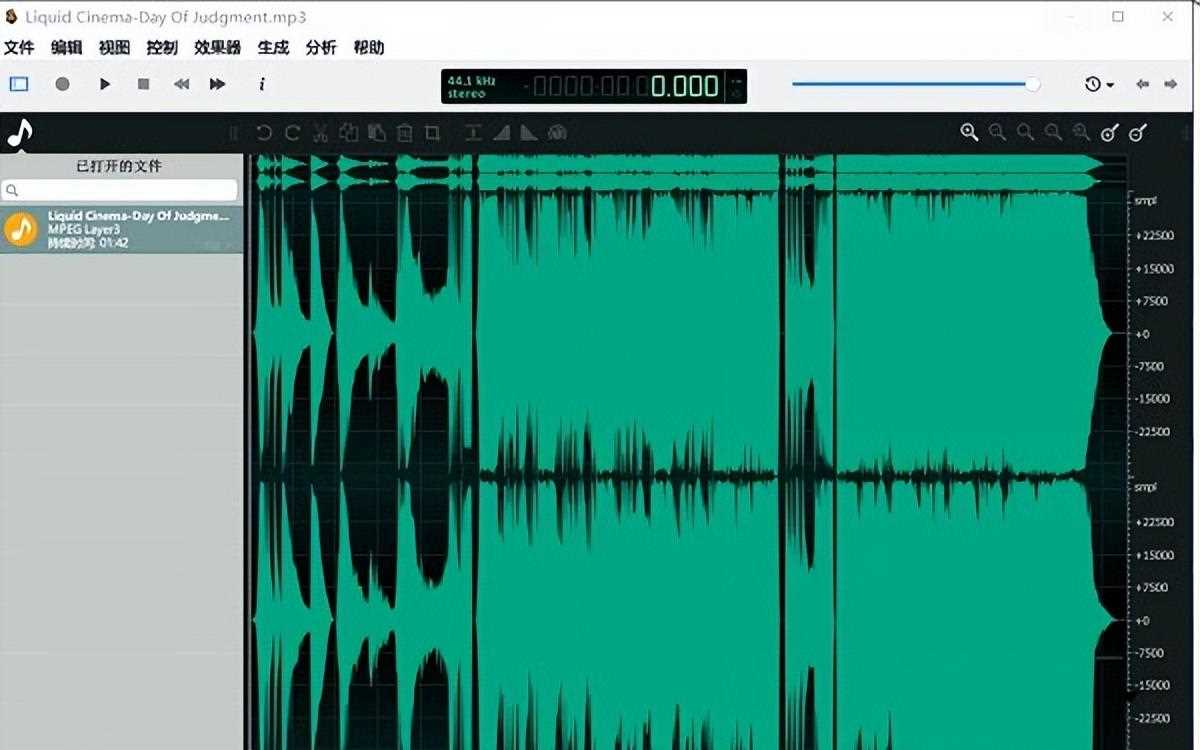This screenshot has width=1200, height=750.
Task: Toggle the sidebar panel view button
Action: point(19,85)
